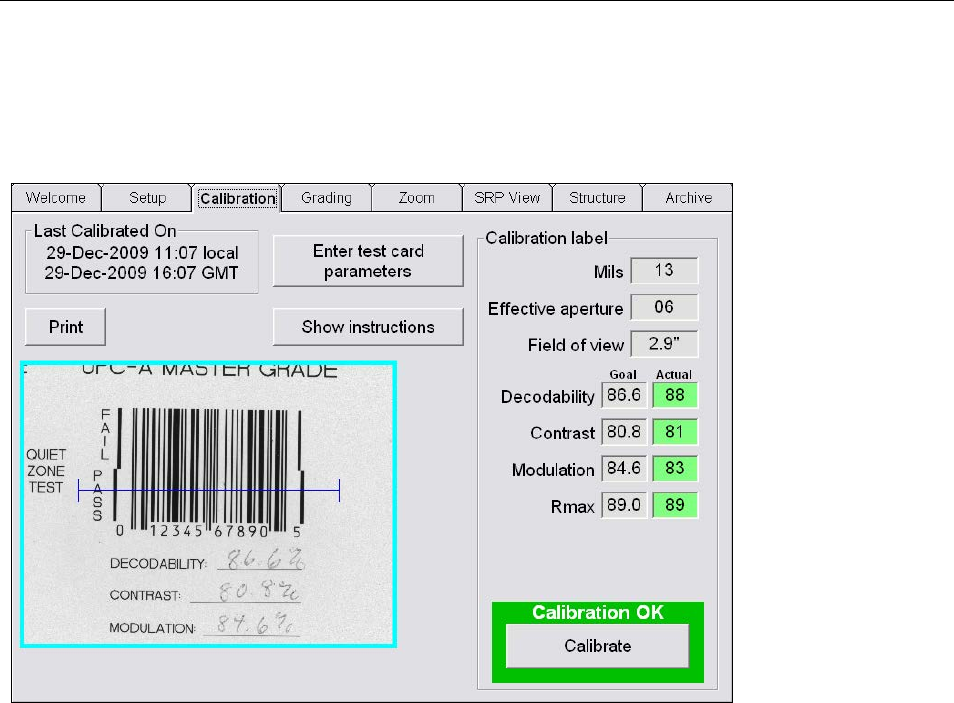The height and width of the screenshot is (703, 954).
Task: Click the 29-Dec-2009 11:07 local timestamp
Action: 142,253
